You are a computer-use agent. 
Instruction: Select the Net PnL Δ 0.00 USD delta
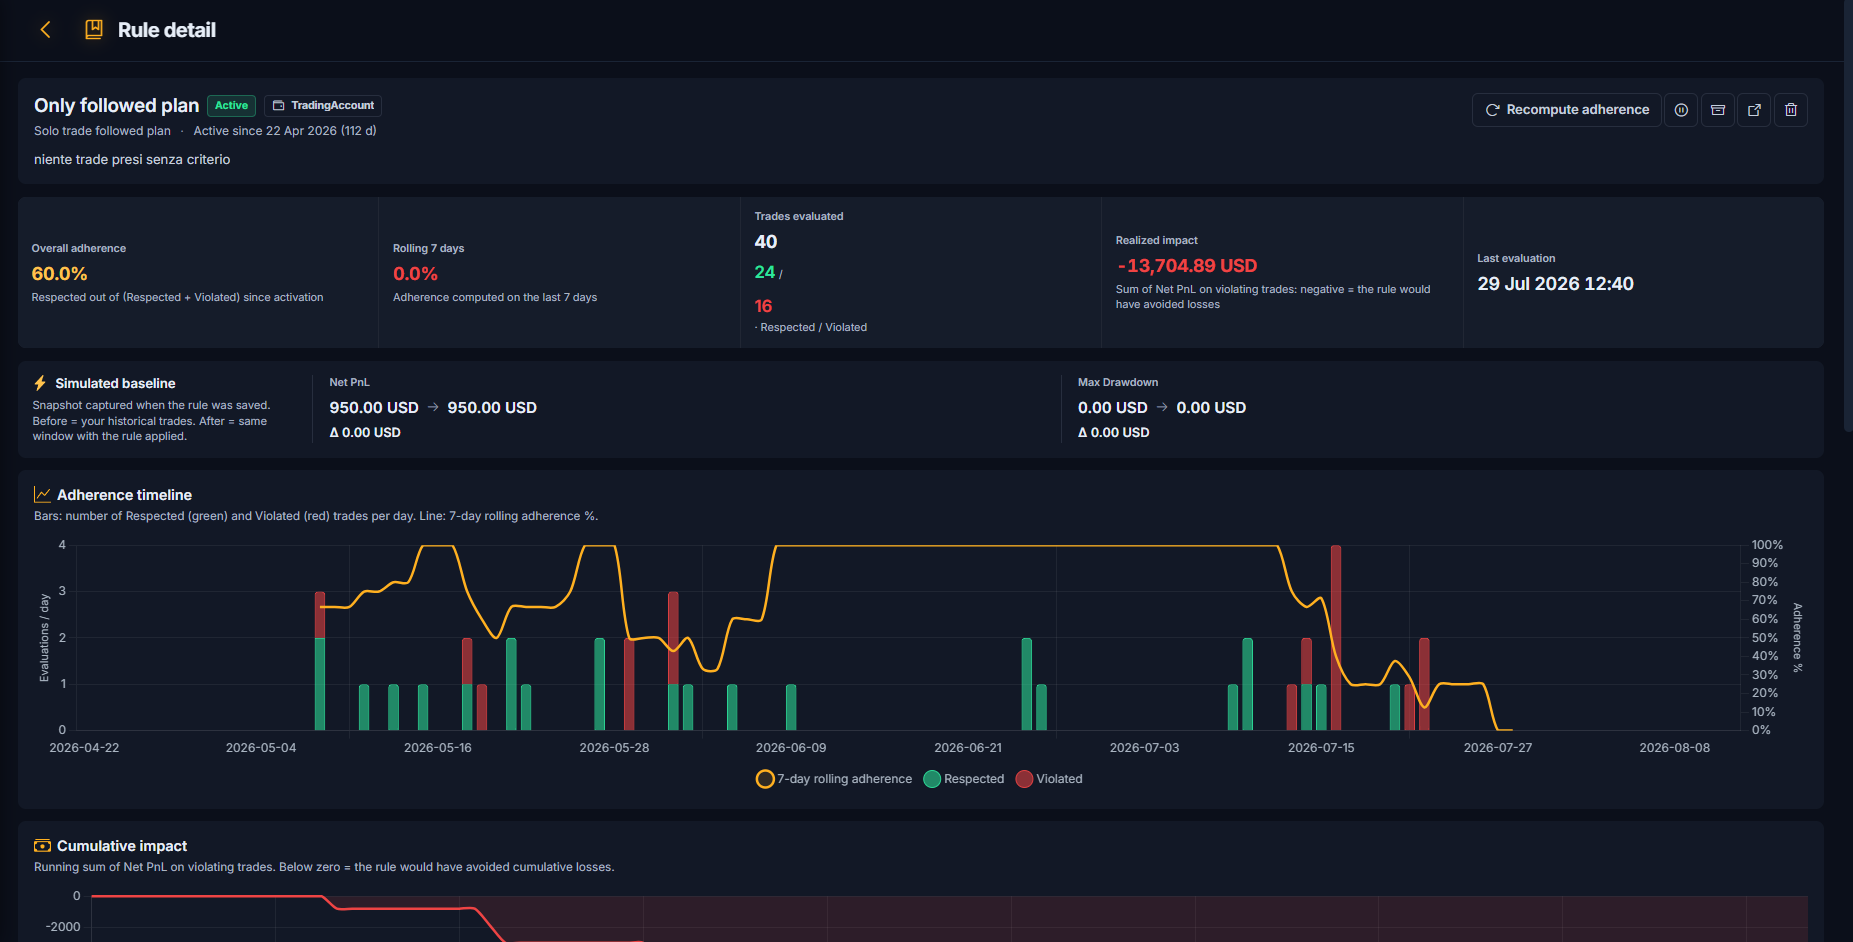tap(365, 433)
